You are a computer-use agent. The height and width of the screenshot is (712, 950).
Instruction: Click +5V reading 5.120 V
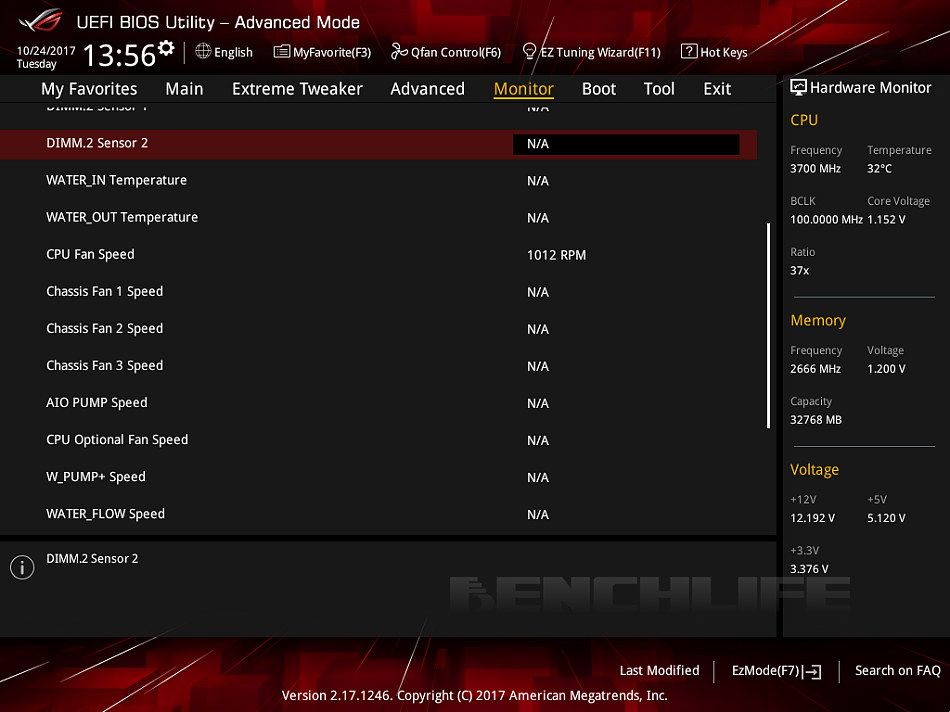pyautogui.click(x=886, y=518)
